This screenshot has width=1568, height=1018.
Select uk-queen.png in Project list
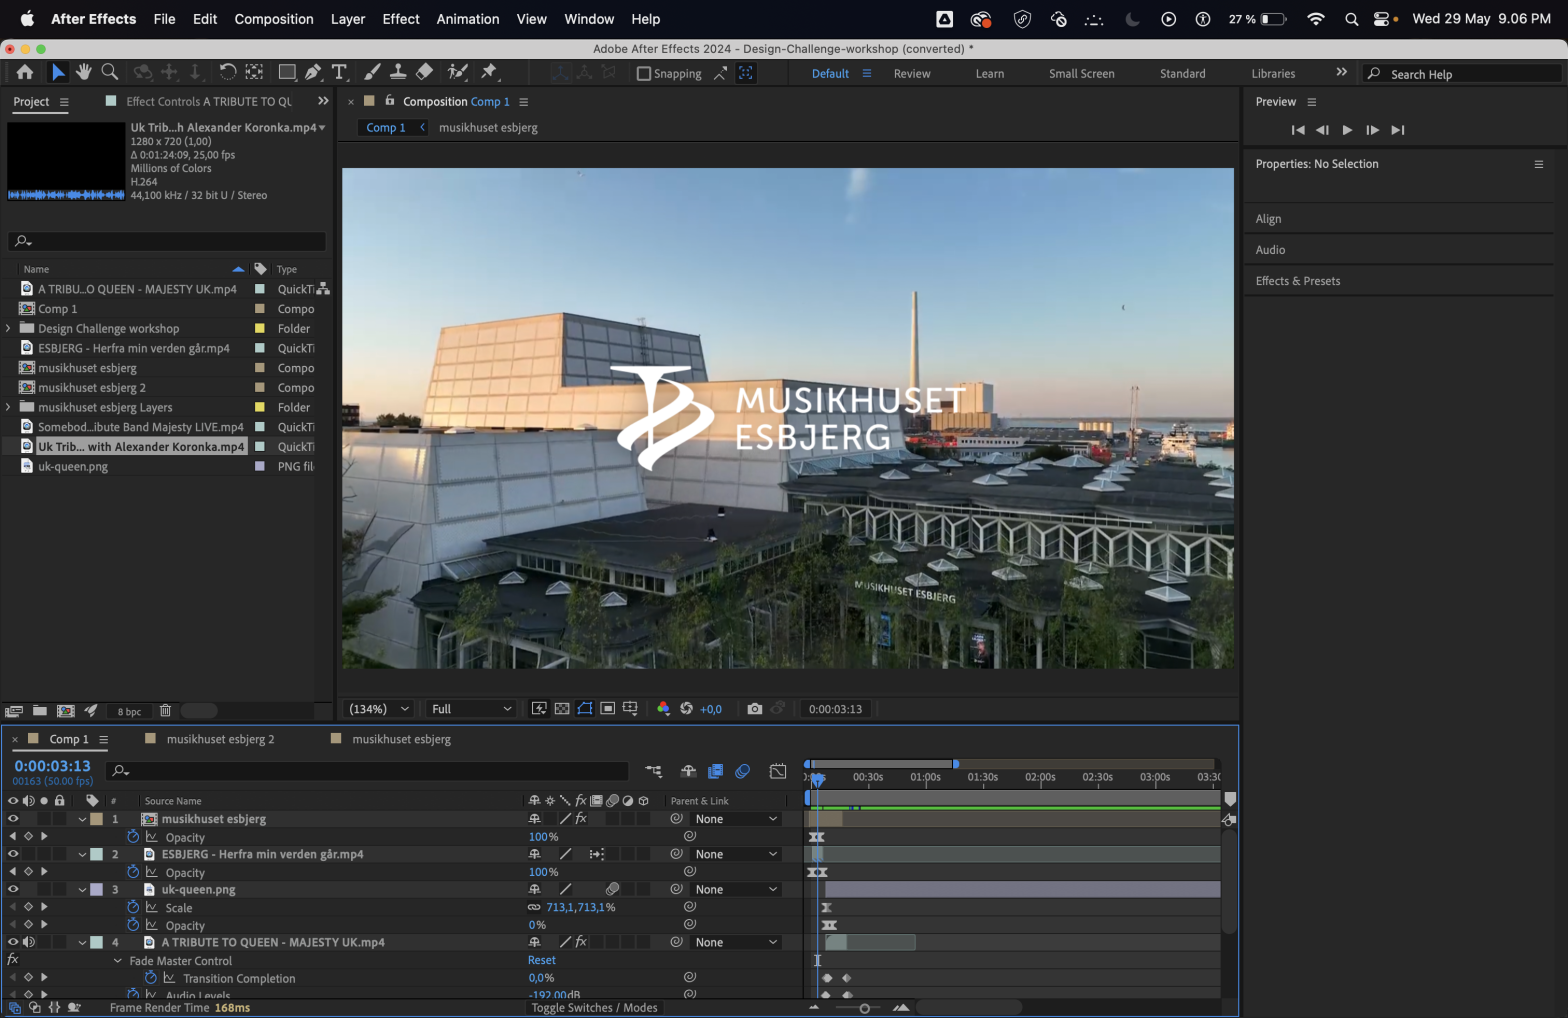(x=73, y=466)
